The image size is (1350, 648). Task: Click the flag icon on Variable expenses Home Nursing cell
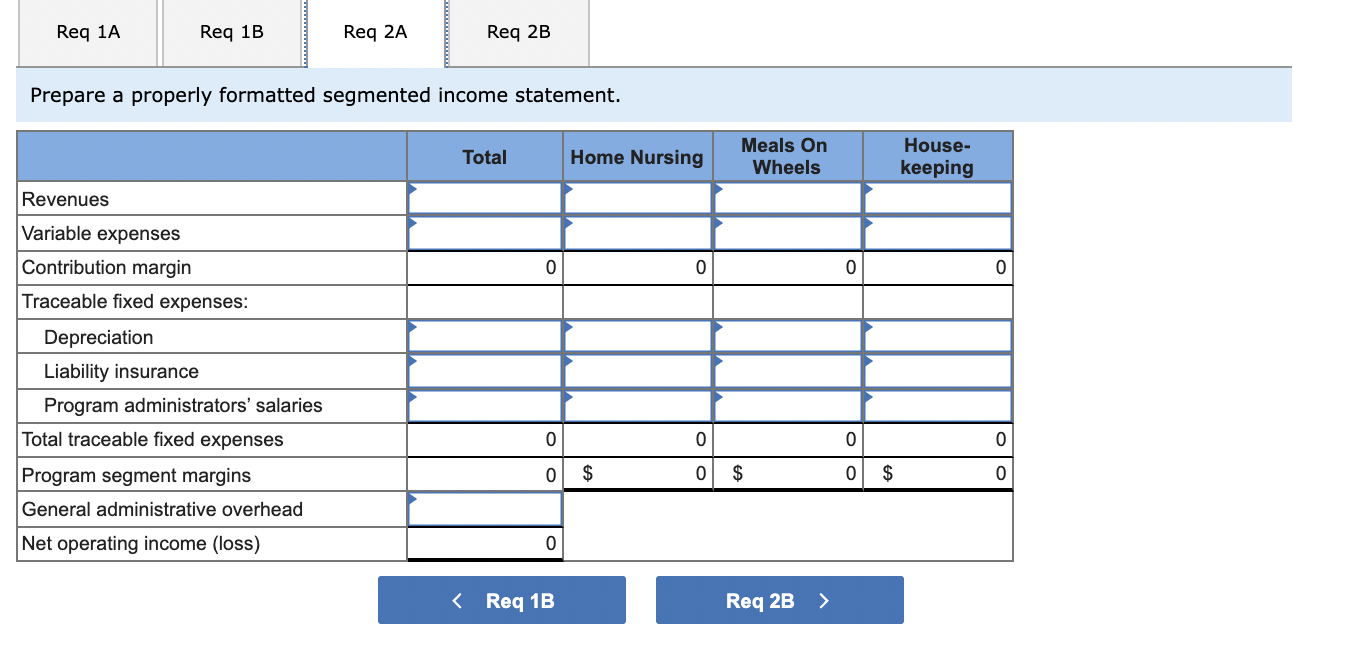(566, 226)
